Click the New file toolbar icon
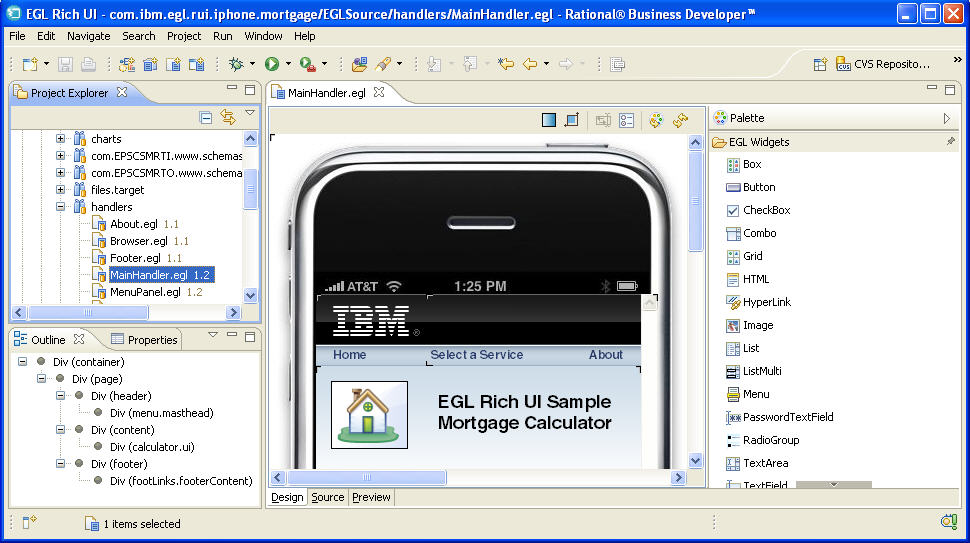Image resolution: width=970 pixels, height=543 pixels. click(x=30, y=64)
